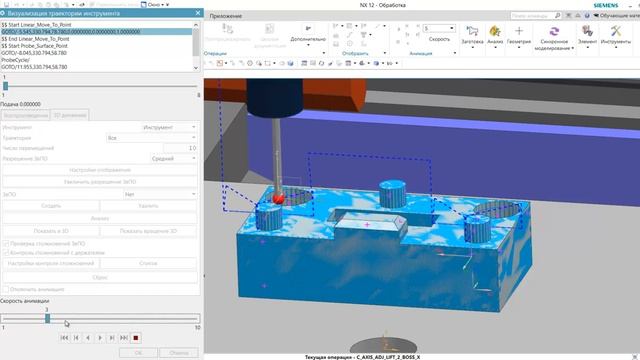Toggle the Отложить анимацию checkbox
640x360 pixels.
(6, 289)
